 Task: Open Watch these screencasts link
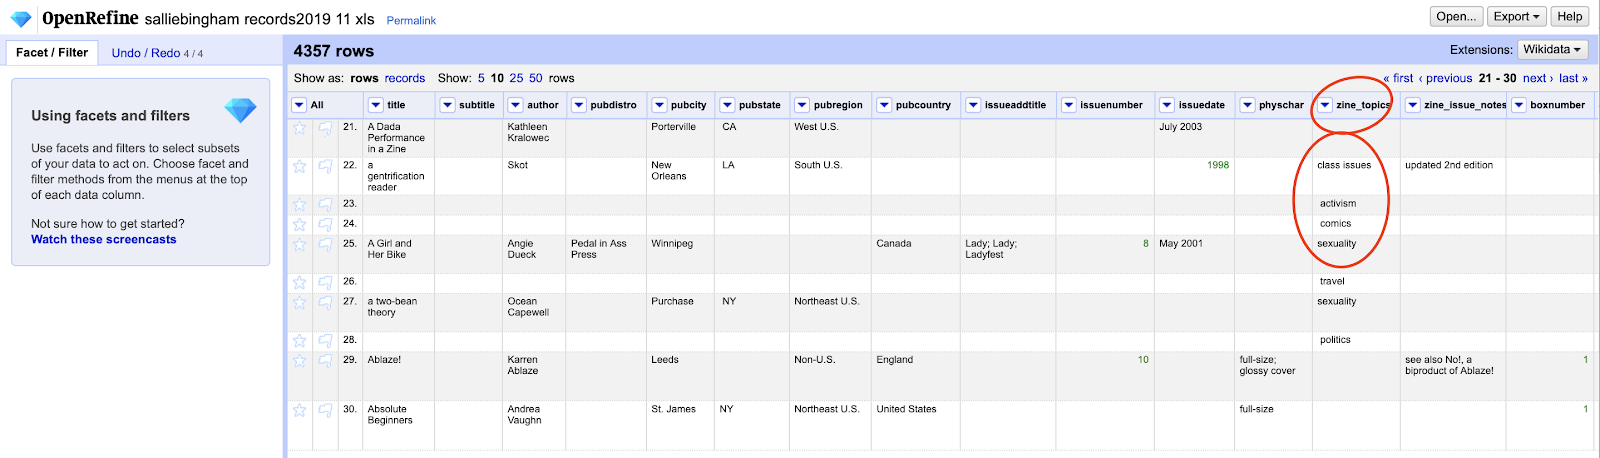[x=104, y=239]
